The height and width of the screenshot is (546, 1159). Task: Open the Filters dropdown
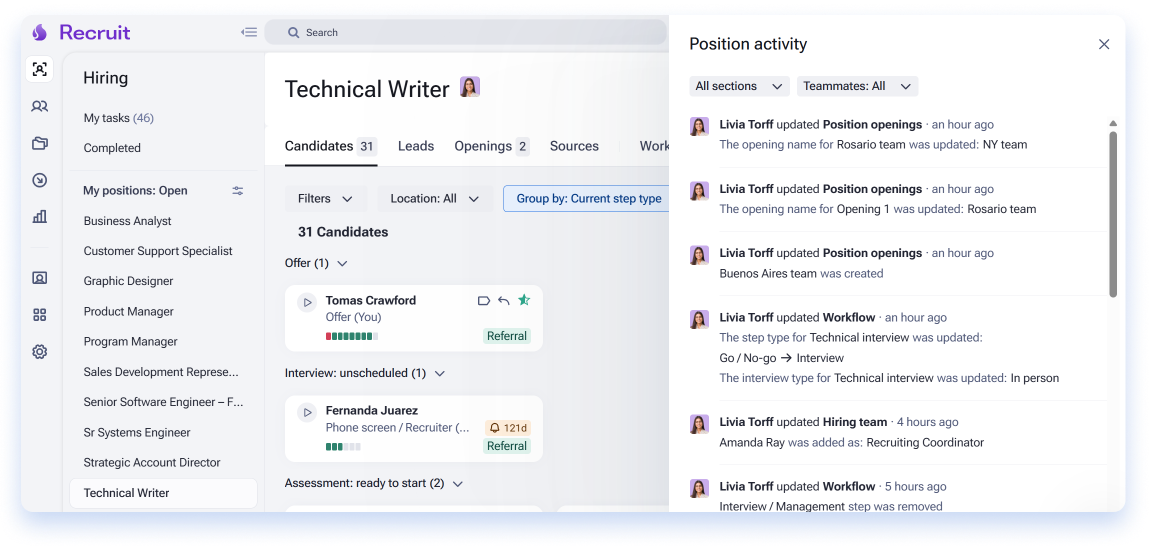(326, 199)
